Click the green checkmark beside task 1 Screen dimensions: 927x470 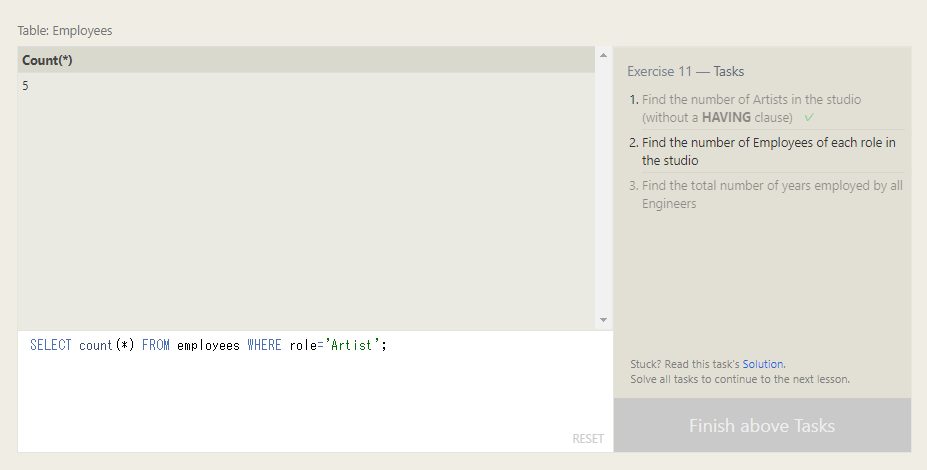click(x=809, y=118)
